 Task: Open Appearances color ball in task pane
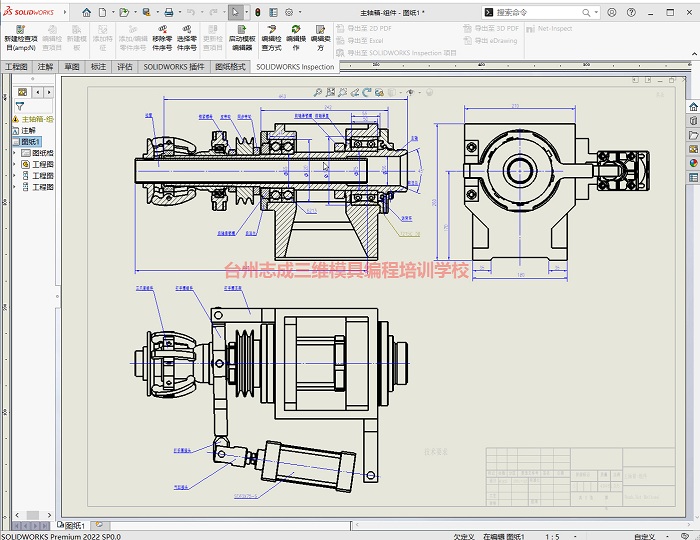click(693, 163)
